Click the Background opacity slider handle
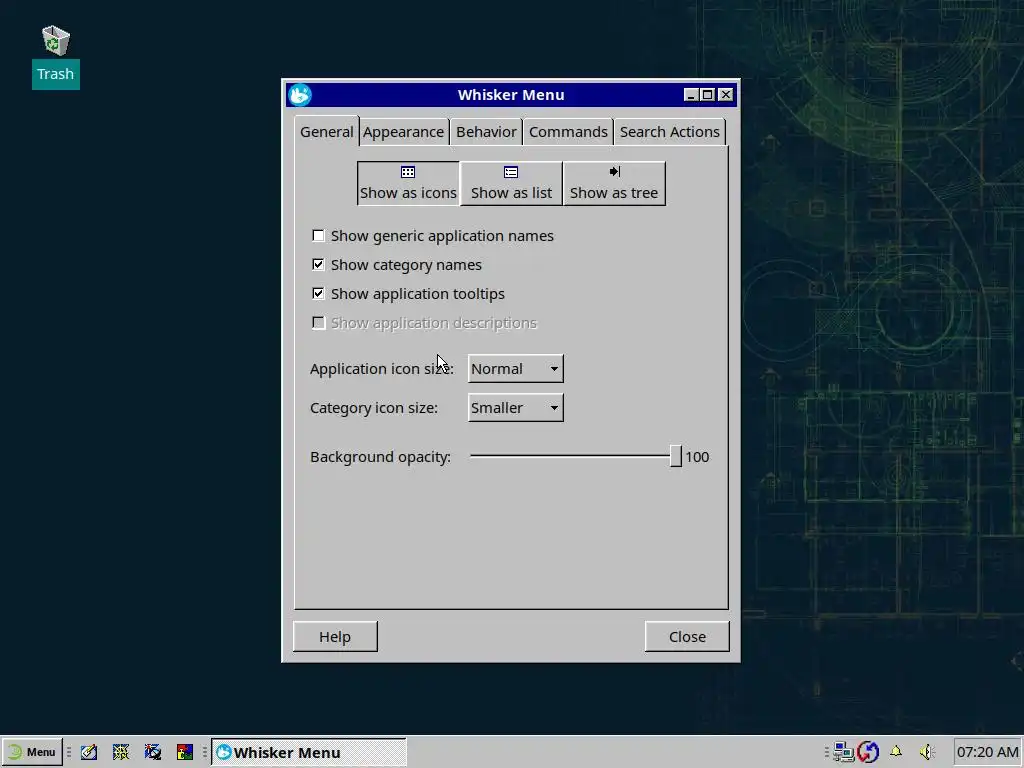The width and height of the screenshot is (1024, 768). coord(676,456)
